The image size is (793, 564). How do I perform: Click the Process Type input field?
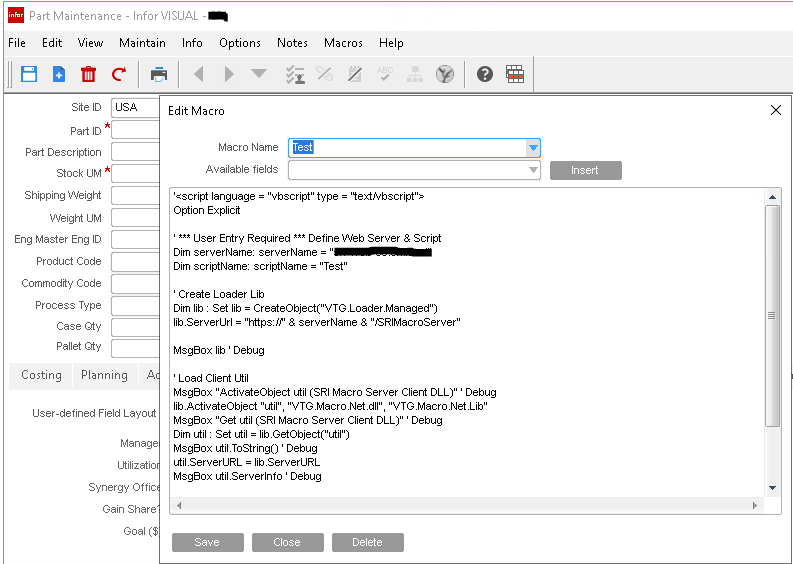(x=136, y=306)
